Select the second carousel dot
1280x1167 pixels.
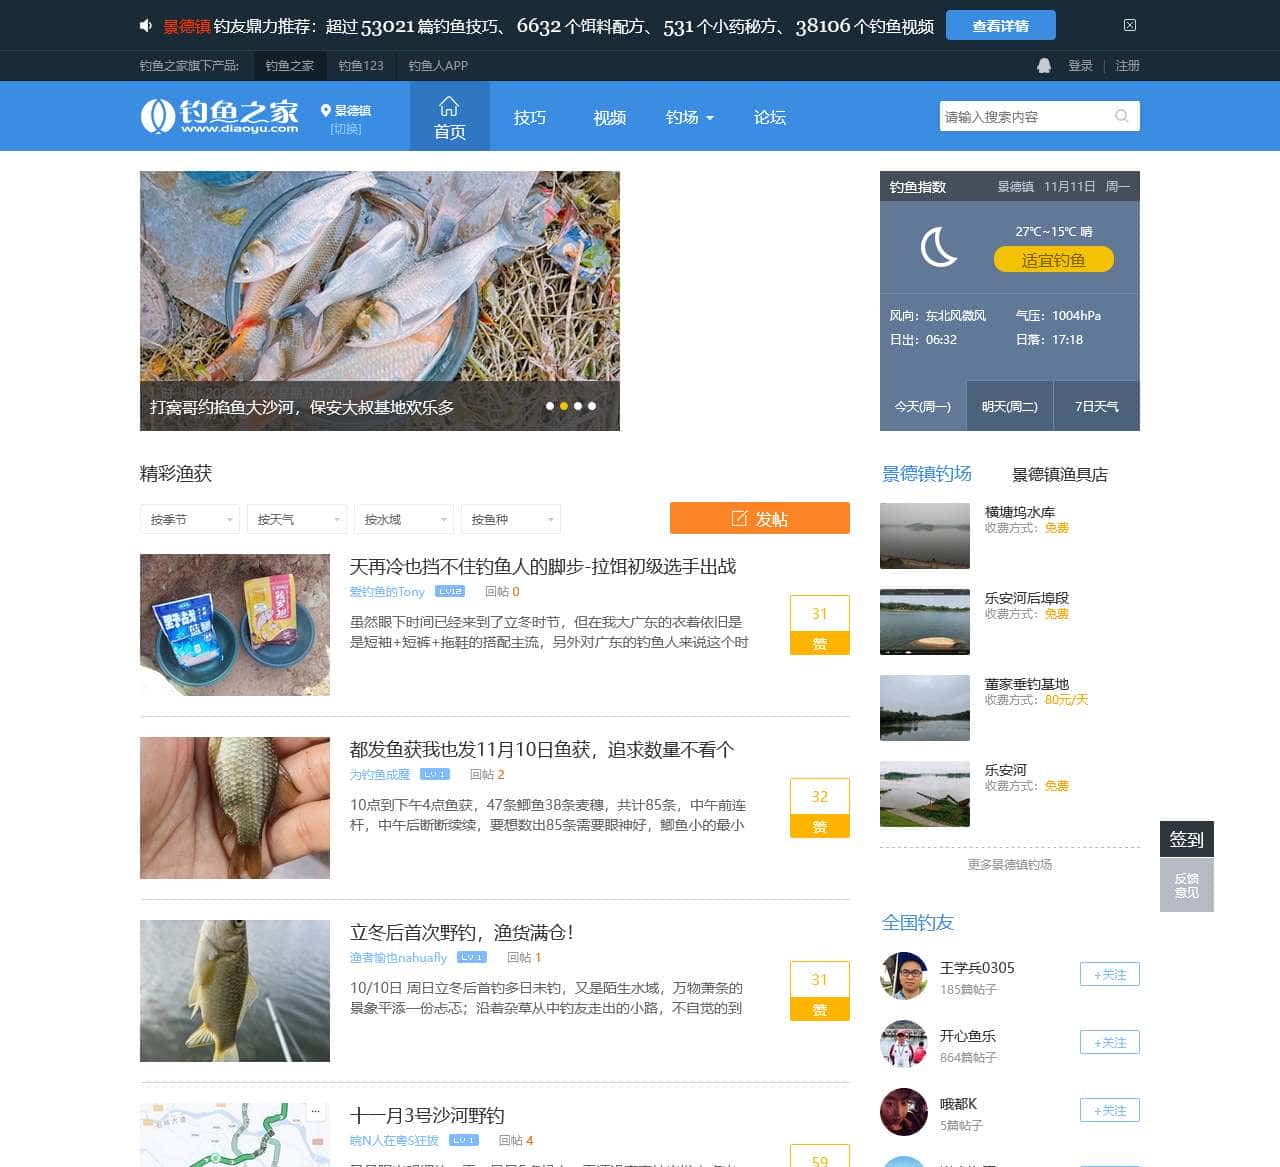pyautogui.click(x=564, y=406)
